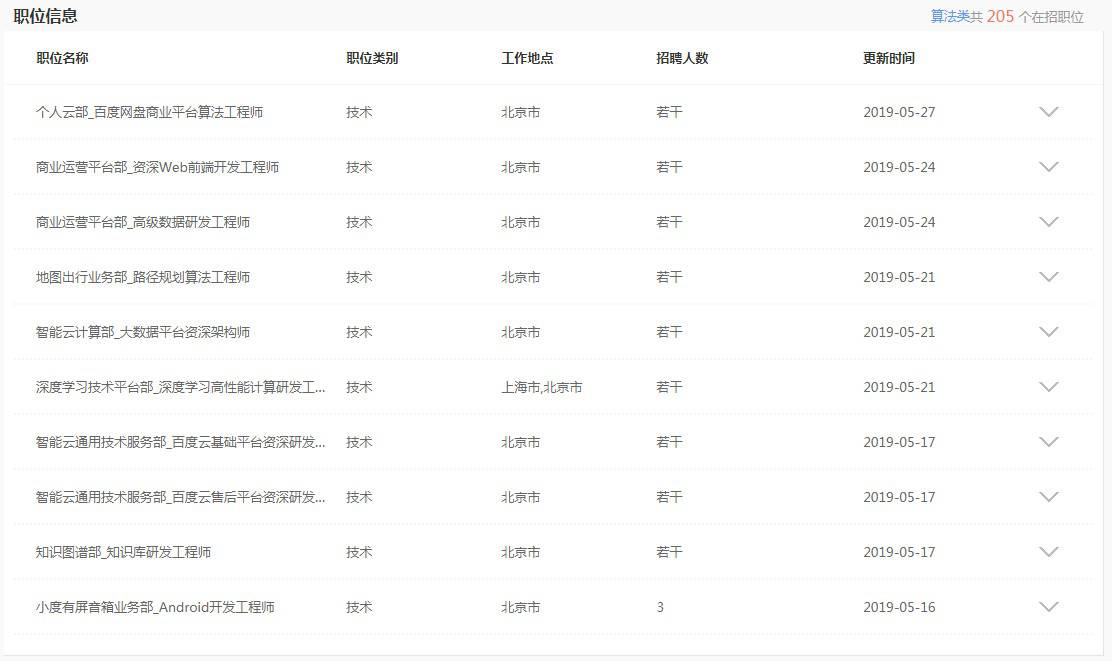The image size is (1112, 661).
Task: Expand the 地图出行业务部_路径规划算法工程师 listing
Action: 1048,277
